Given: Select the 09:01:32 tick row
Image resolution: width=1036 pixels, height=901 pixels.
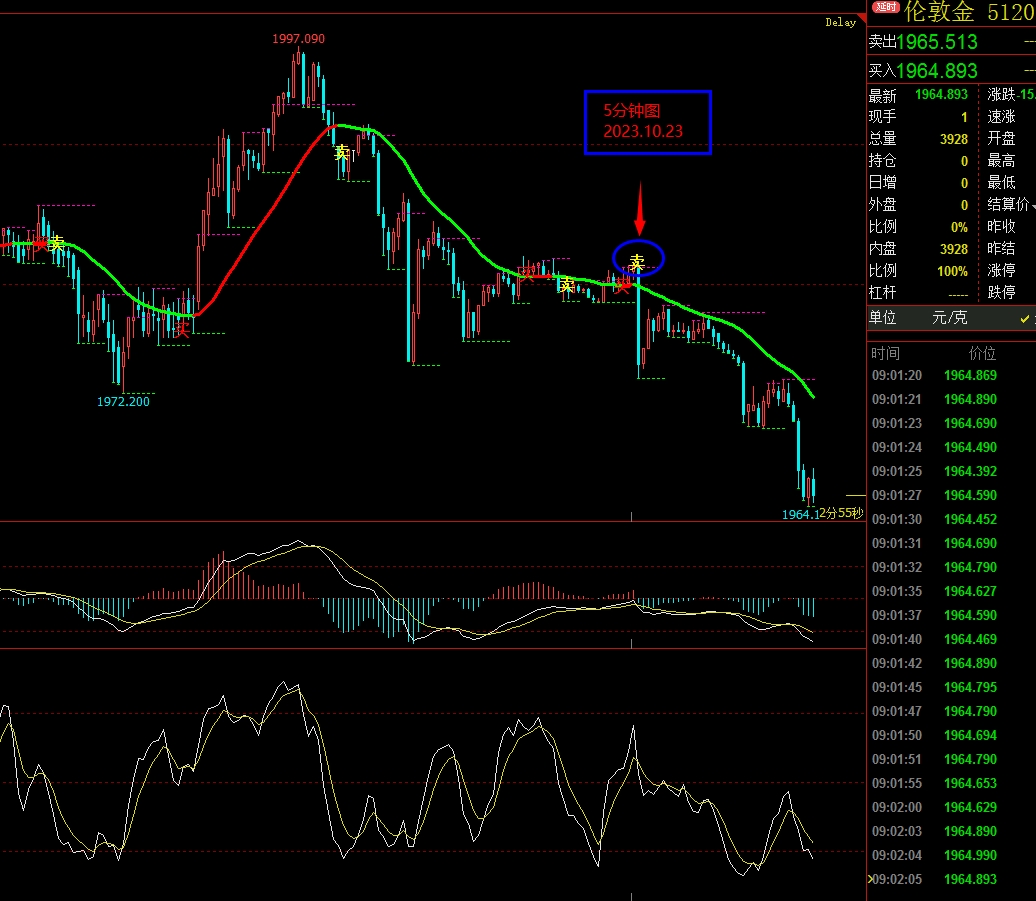Looking at the screenshot, I should tap(951, 567).
